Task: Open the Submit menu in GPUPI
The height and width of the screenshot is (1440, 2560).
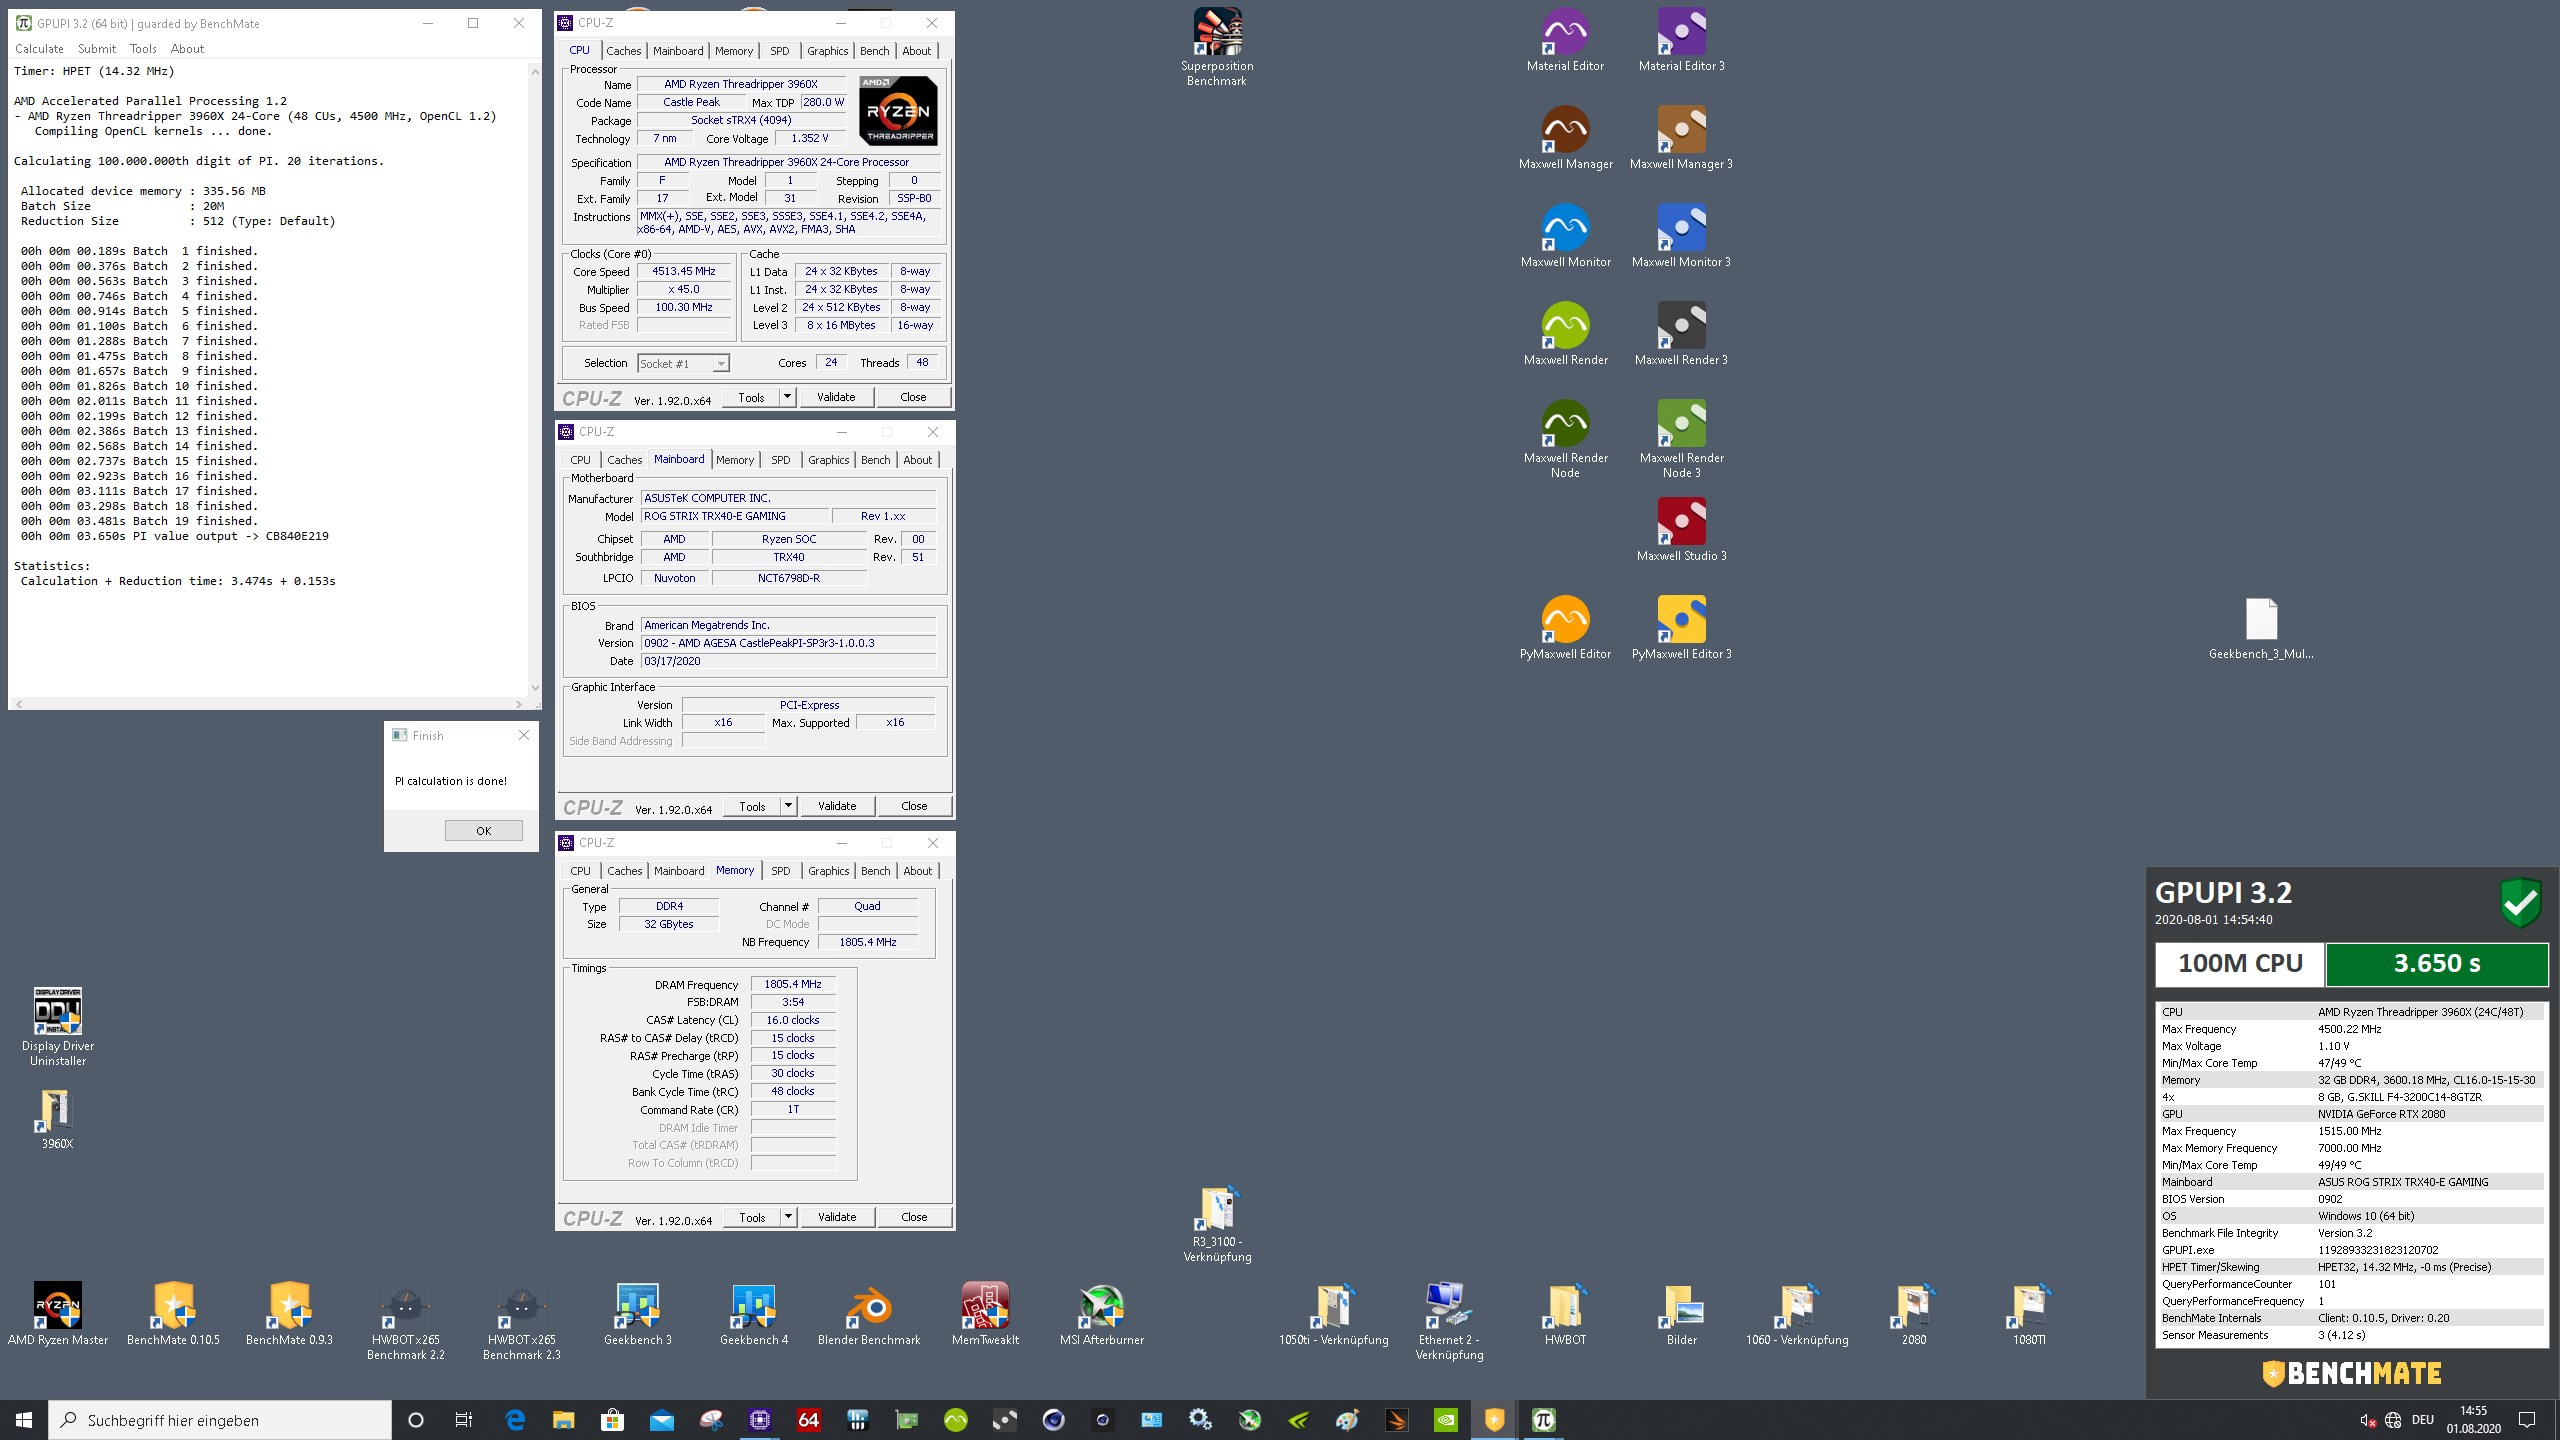Action: [x=97, y=48]
